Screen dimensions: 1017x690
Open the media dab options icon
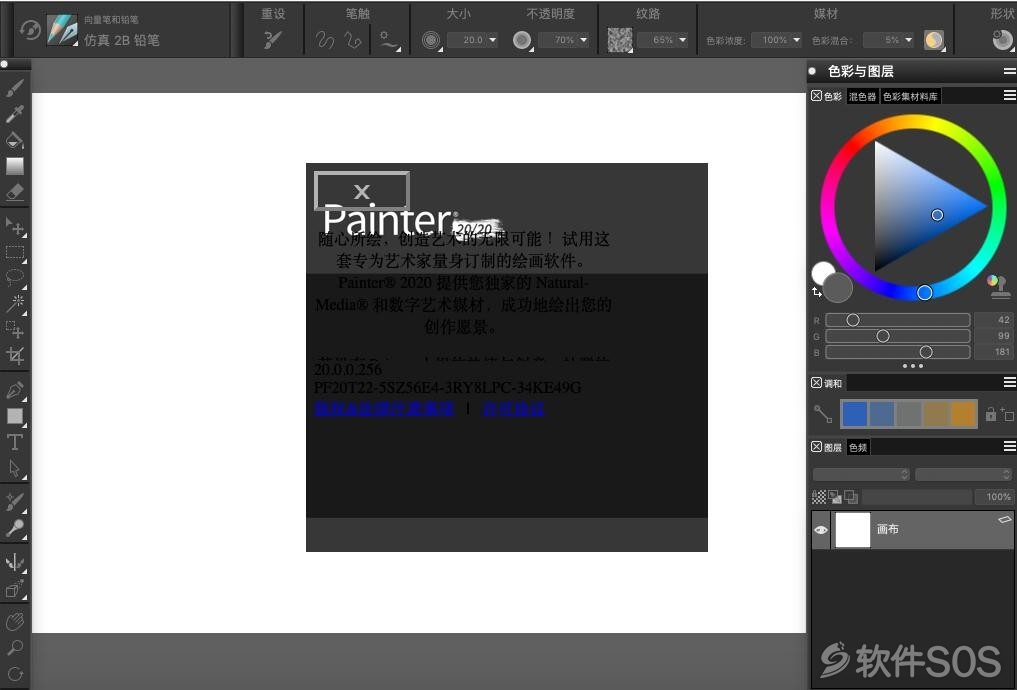(935, 40)
